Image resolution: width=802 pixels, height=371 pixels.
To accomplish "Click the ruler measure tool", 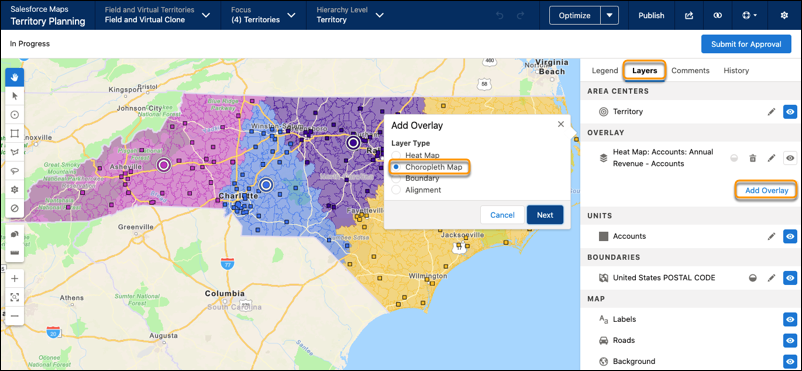I will 14,253.
